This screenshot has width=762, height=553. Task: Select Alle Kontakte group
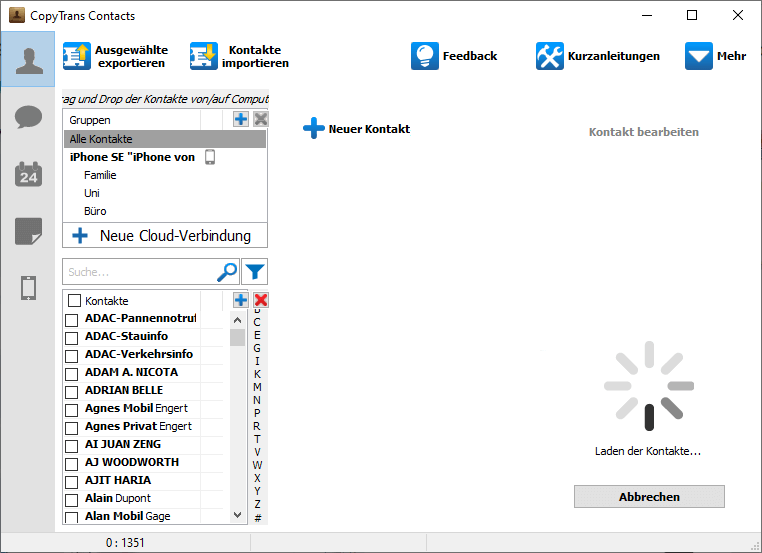click(x=165, y=139)
